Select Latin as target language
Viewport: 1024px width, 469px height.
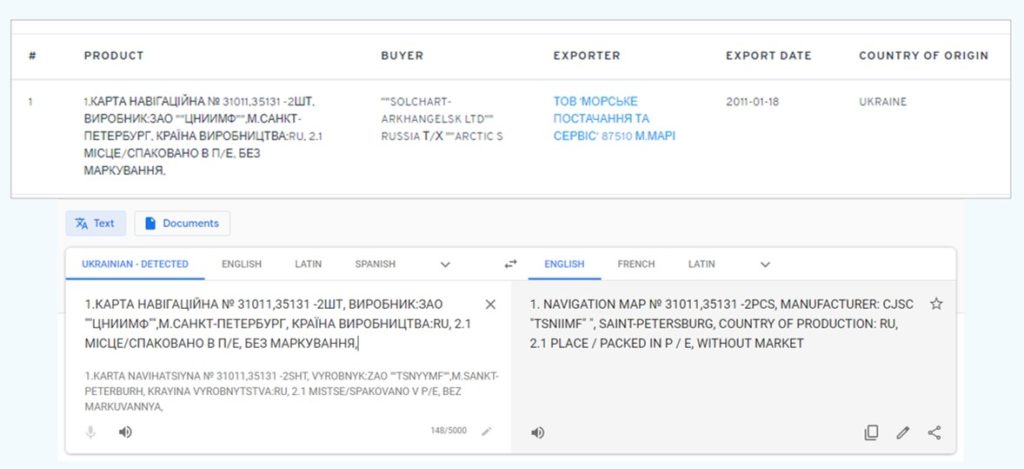click(701, 264)
